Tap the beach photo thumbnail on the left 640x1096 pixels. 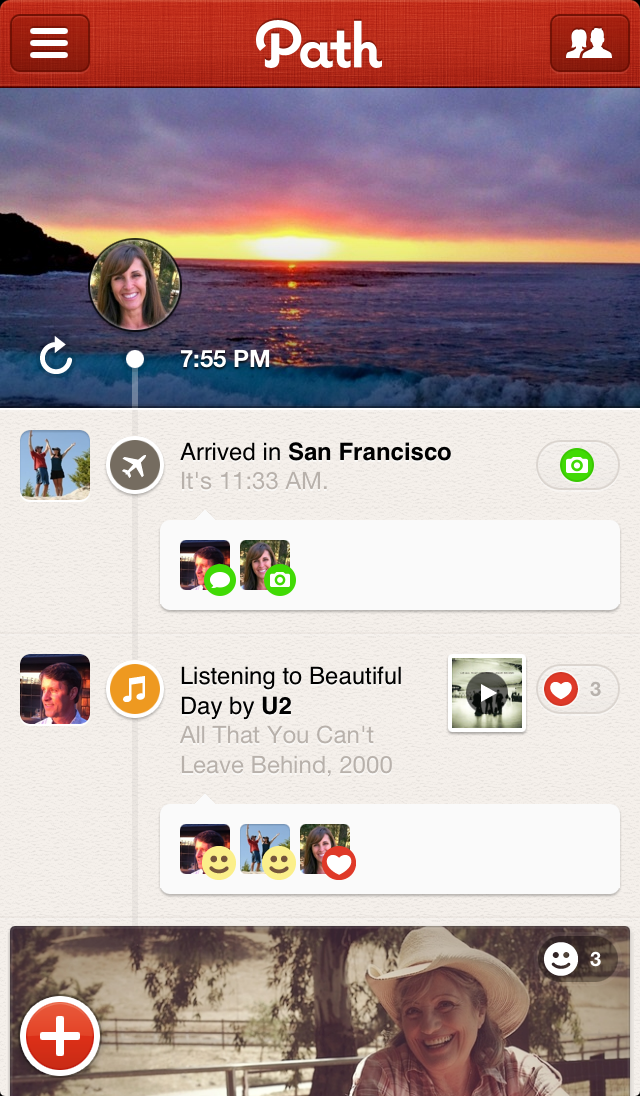(x=54, y=465)
